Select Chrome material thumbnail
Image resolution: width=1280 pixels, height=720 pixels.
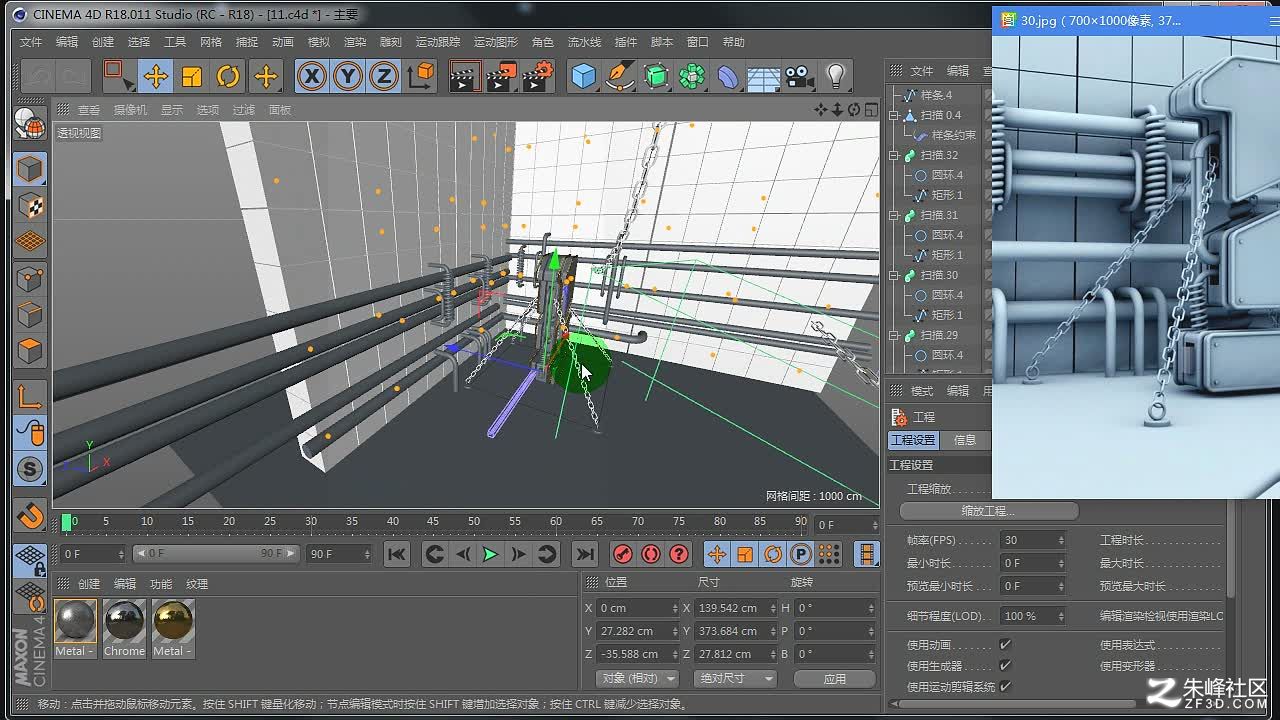click(124, 629)
